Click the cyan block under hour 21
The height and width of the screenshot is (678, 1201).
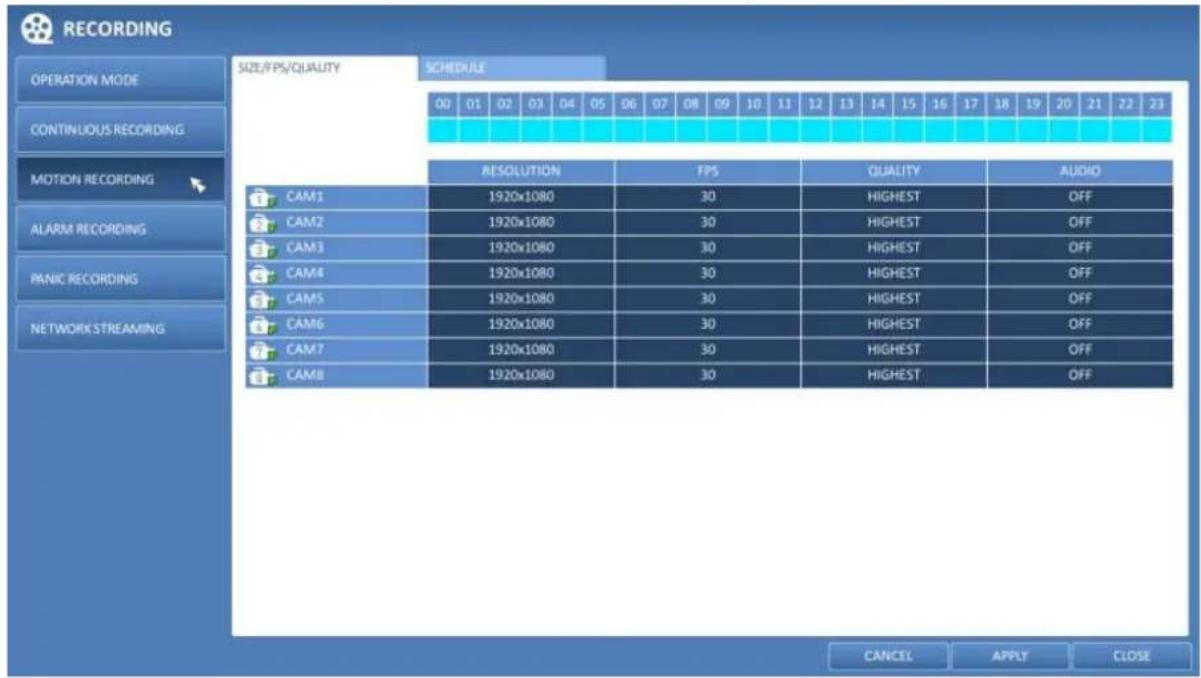[1094, 130]
